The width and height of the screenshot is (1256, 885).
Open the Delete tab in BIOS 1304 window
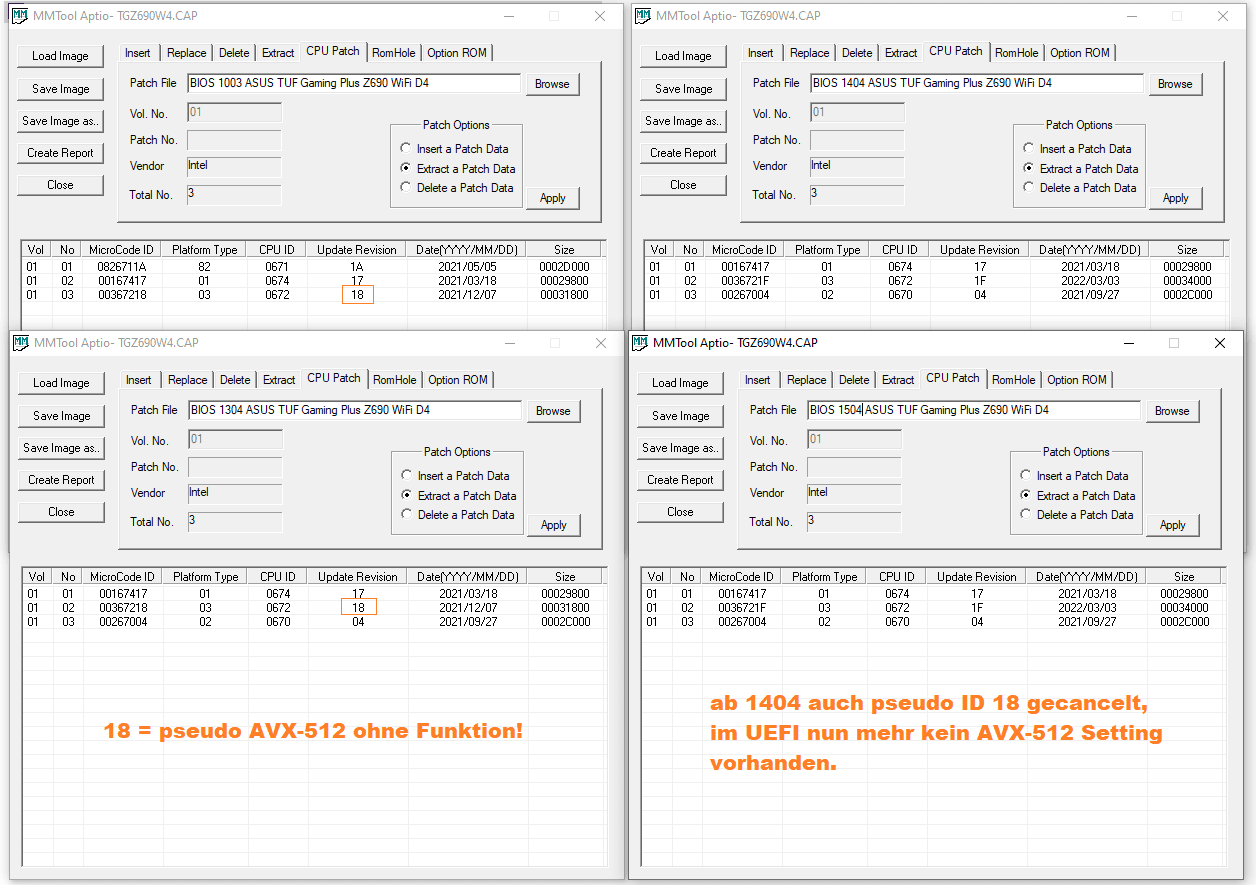click(235, 380)
